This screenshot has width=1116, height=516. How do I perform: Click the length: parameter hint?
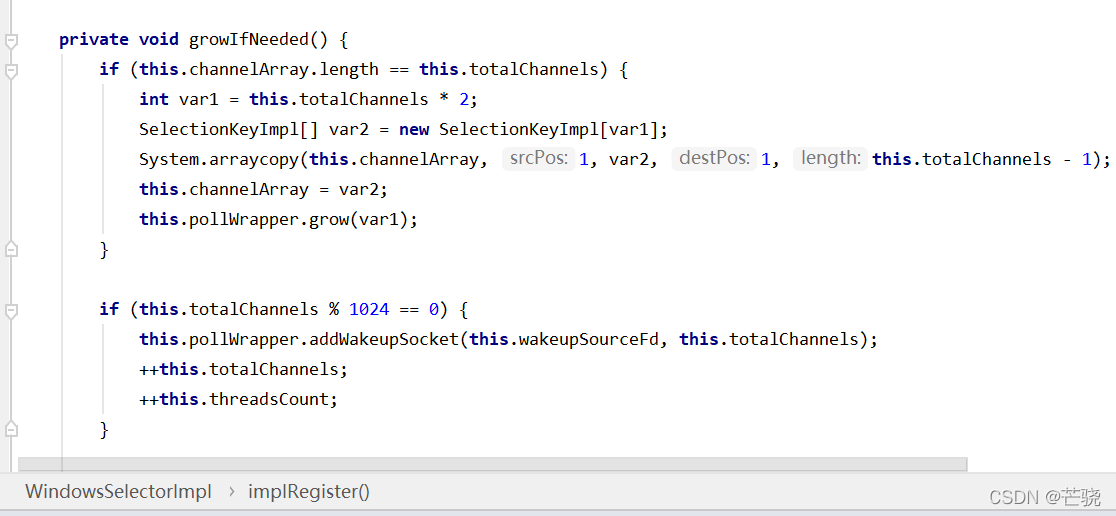click(x=831, y=159)
